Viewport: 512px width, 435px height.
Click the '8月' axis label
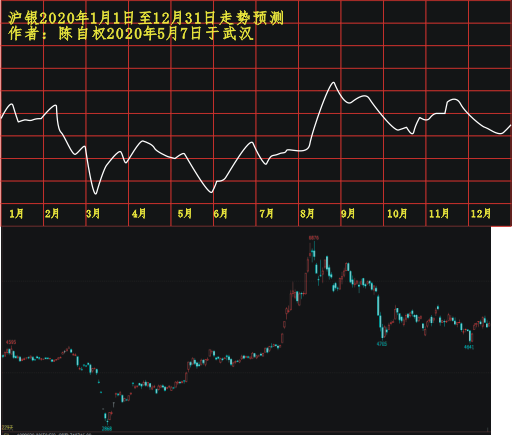point(307,214)
